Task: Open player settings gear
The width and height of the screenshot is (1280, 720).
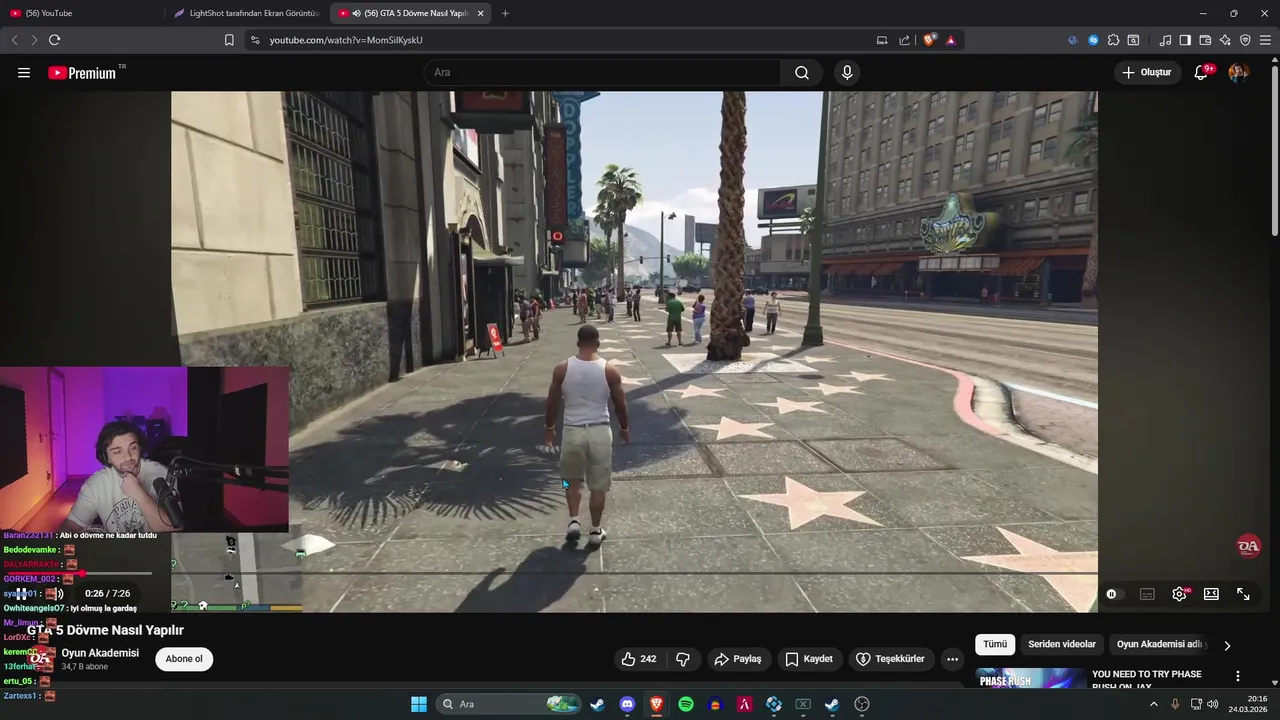Action: (x=1180, y=594)
